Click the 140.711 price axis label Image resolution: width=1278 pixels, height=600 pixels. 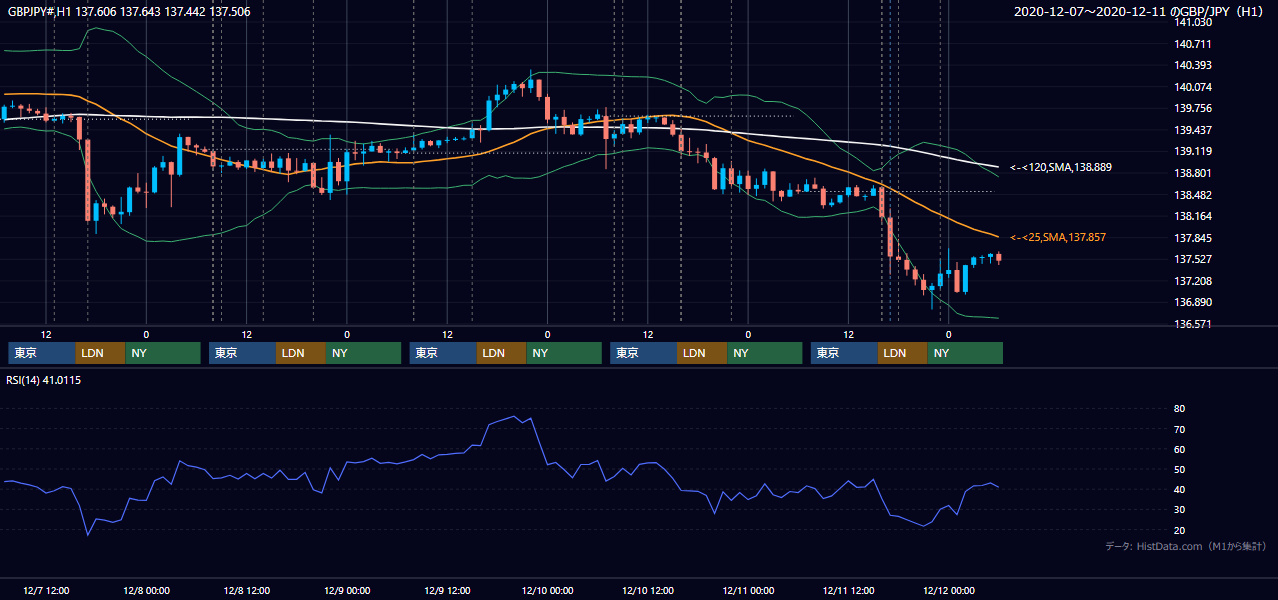coord(1193,44)
